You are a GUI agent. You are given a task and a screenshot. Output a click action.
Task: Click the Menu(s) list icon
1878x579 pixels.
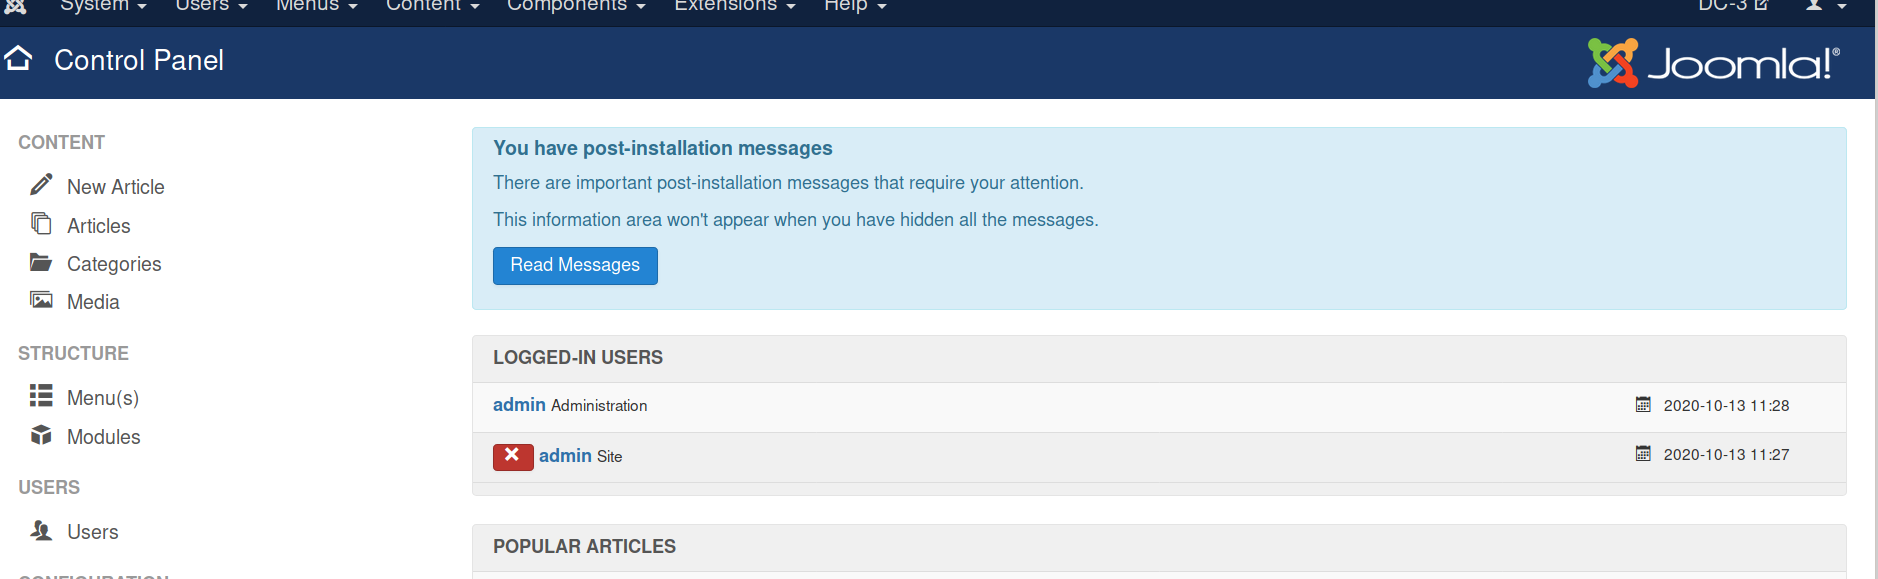(41, 396)
